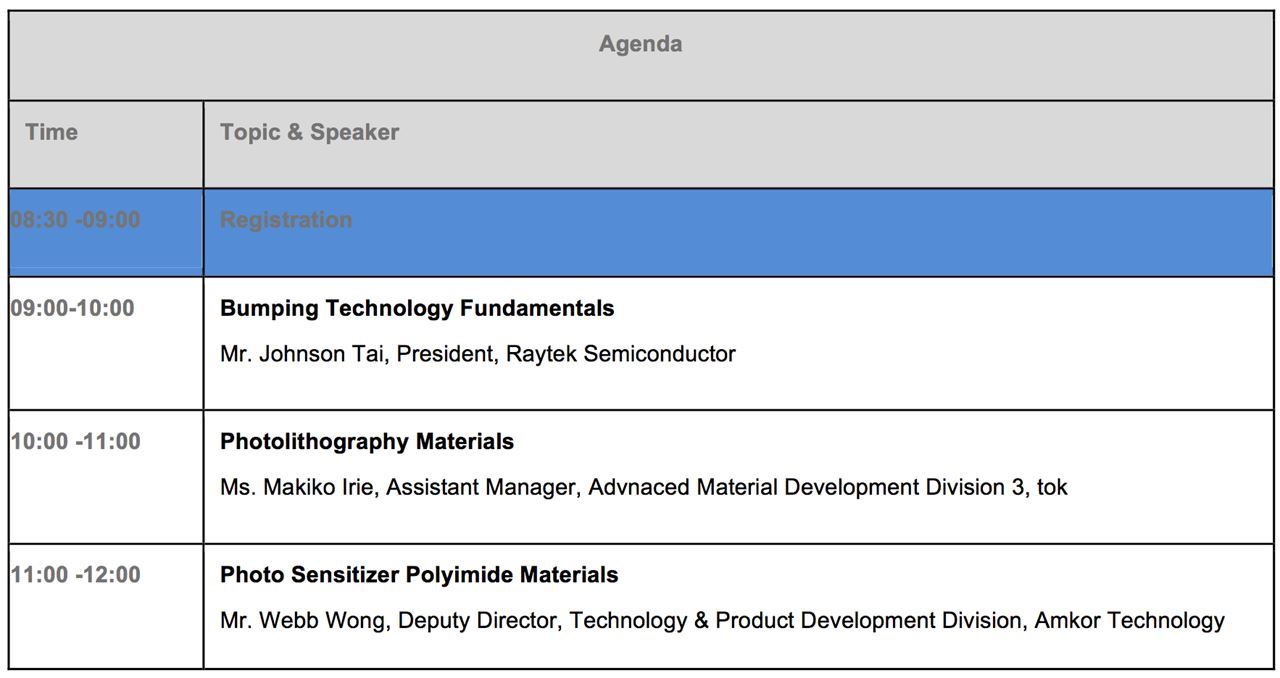The image size is (1280, 678).
Task: Click the Agenda table heading
Action: [640, 45]
